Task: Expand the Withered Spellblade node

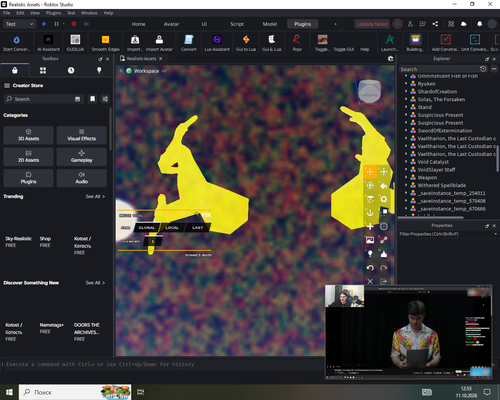Action: [x=406, y=185]
